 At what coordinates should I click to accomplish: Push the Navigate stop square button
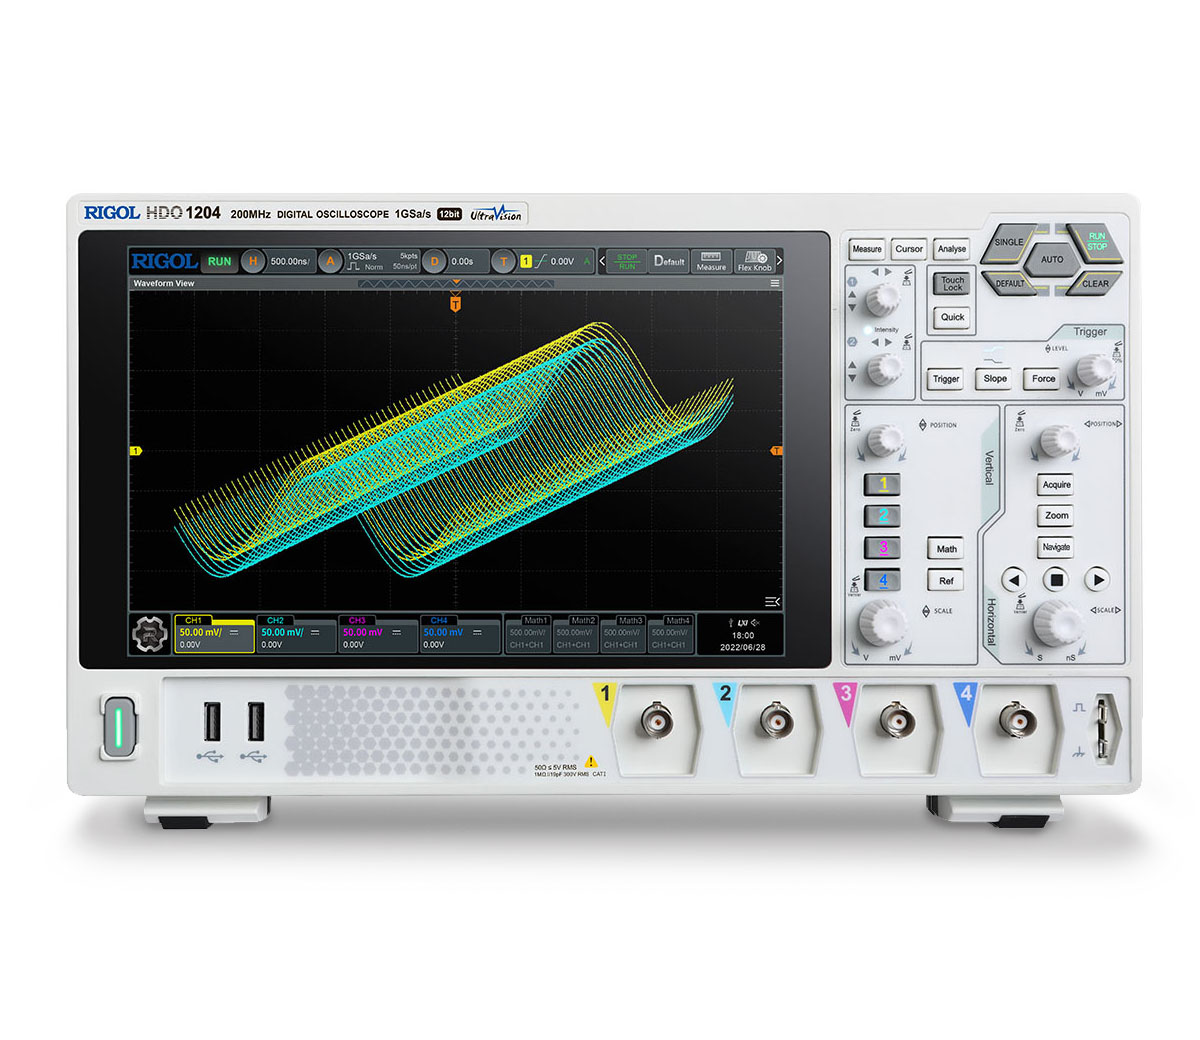(1056, 579)
